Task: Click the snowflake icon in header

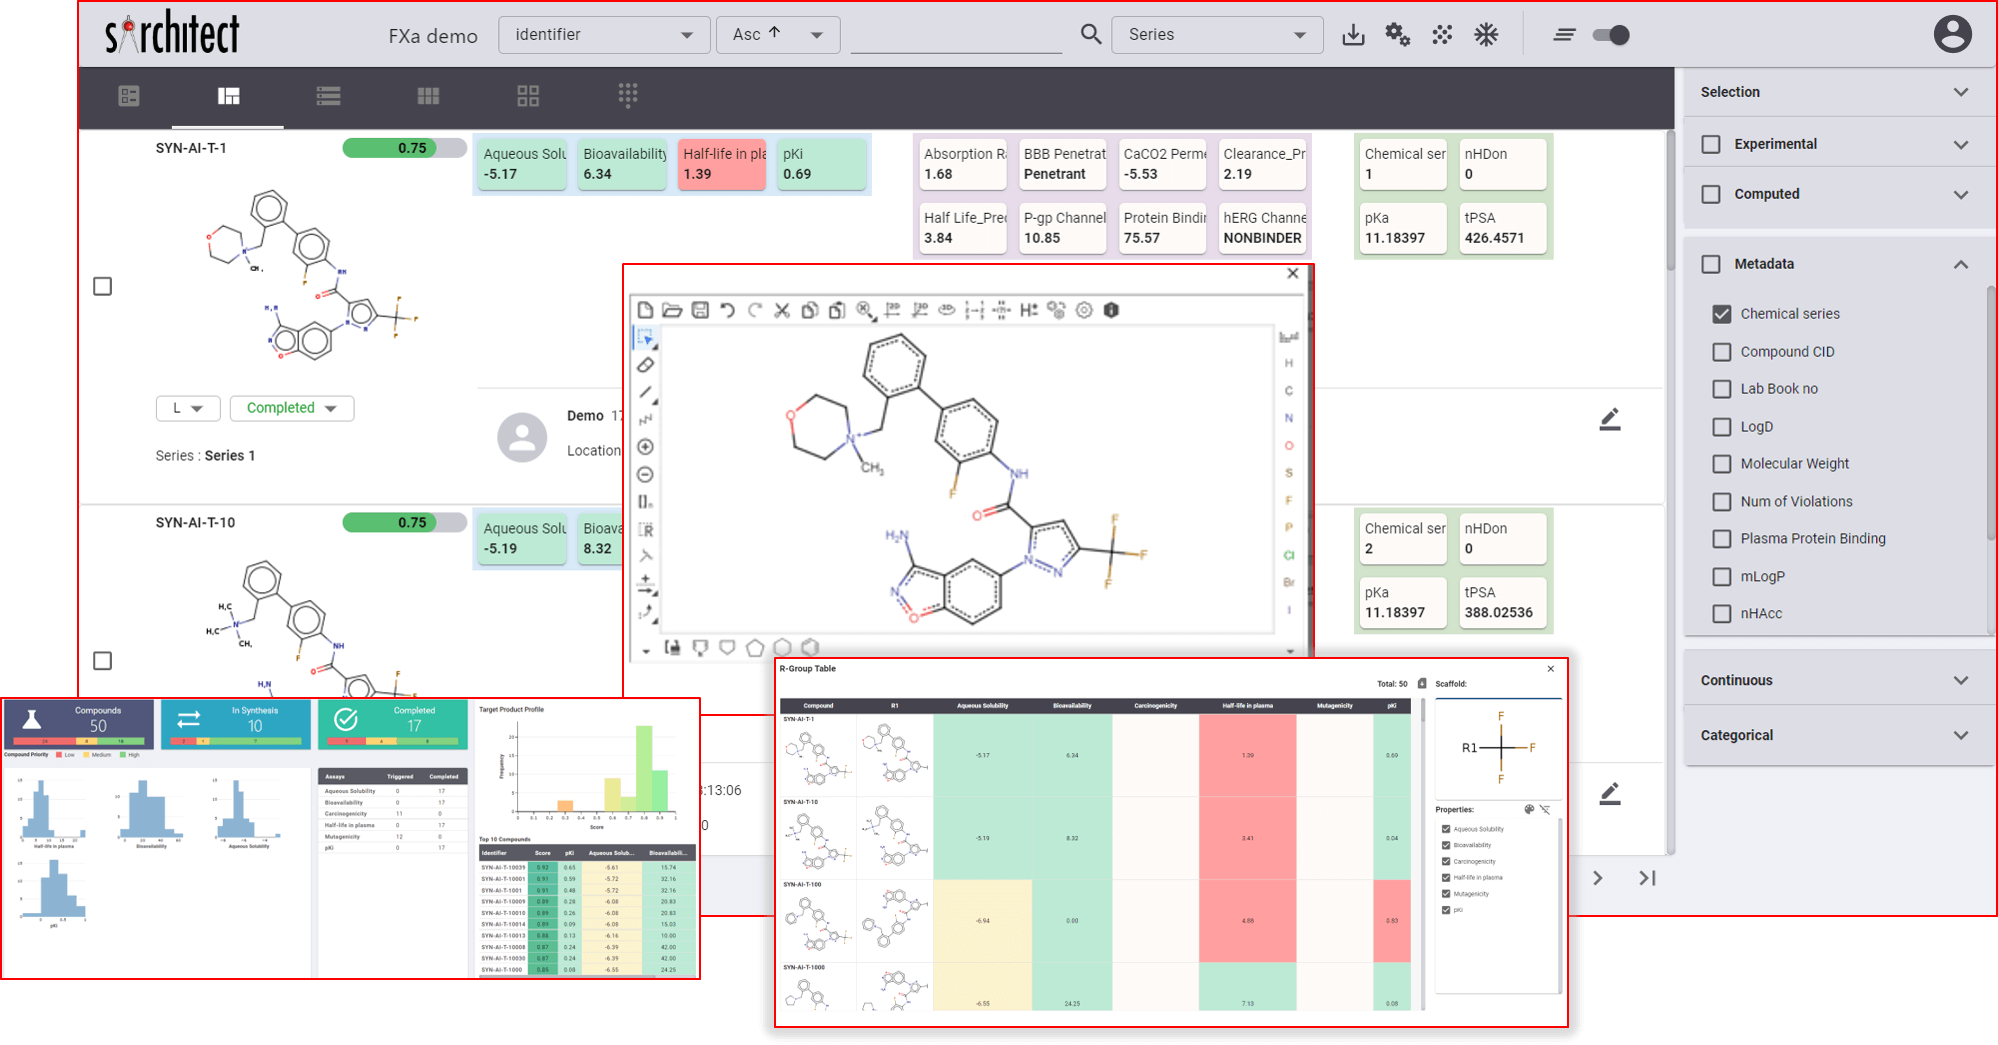Action: coord(1486,35)
